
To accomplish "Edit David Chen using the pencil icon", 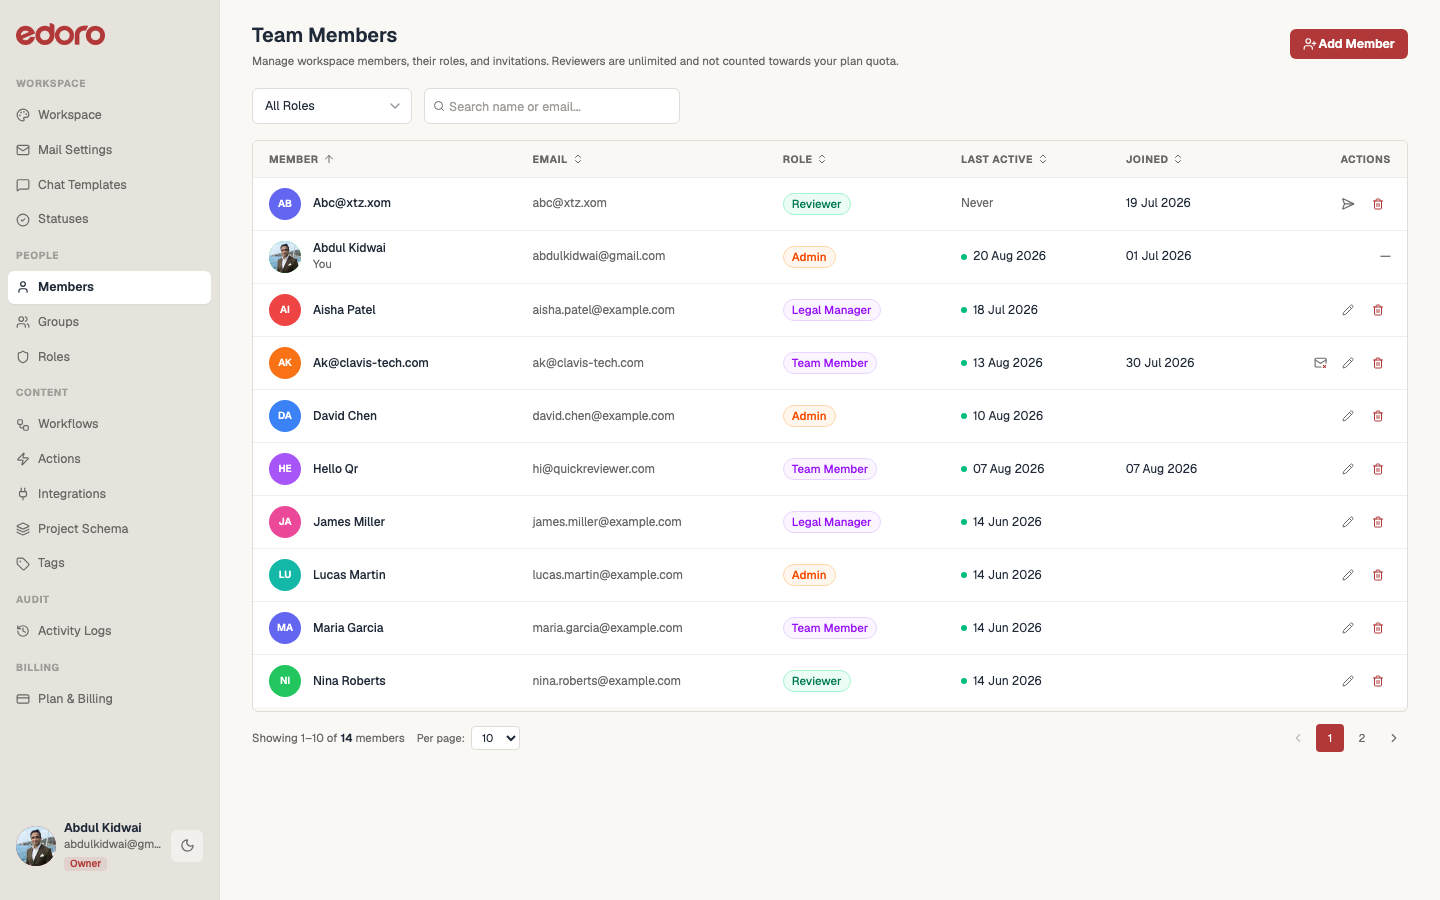I will [1348, 416].
